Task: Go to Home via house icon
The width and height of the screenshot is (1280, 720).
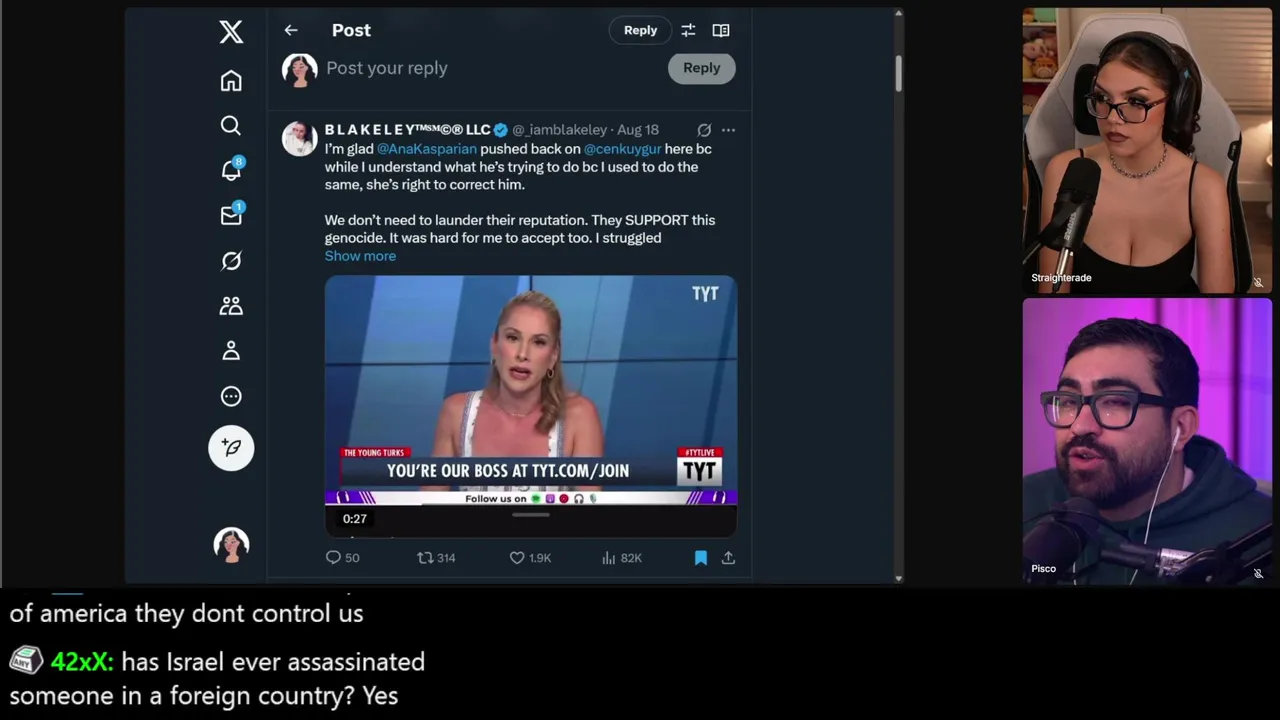Action: click(x=231, y=81)
